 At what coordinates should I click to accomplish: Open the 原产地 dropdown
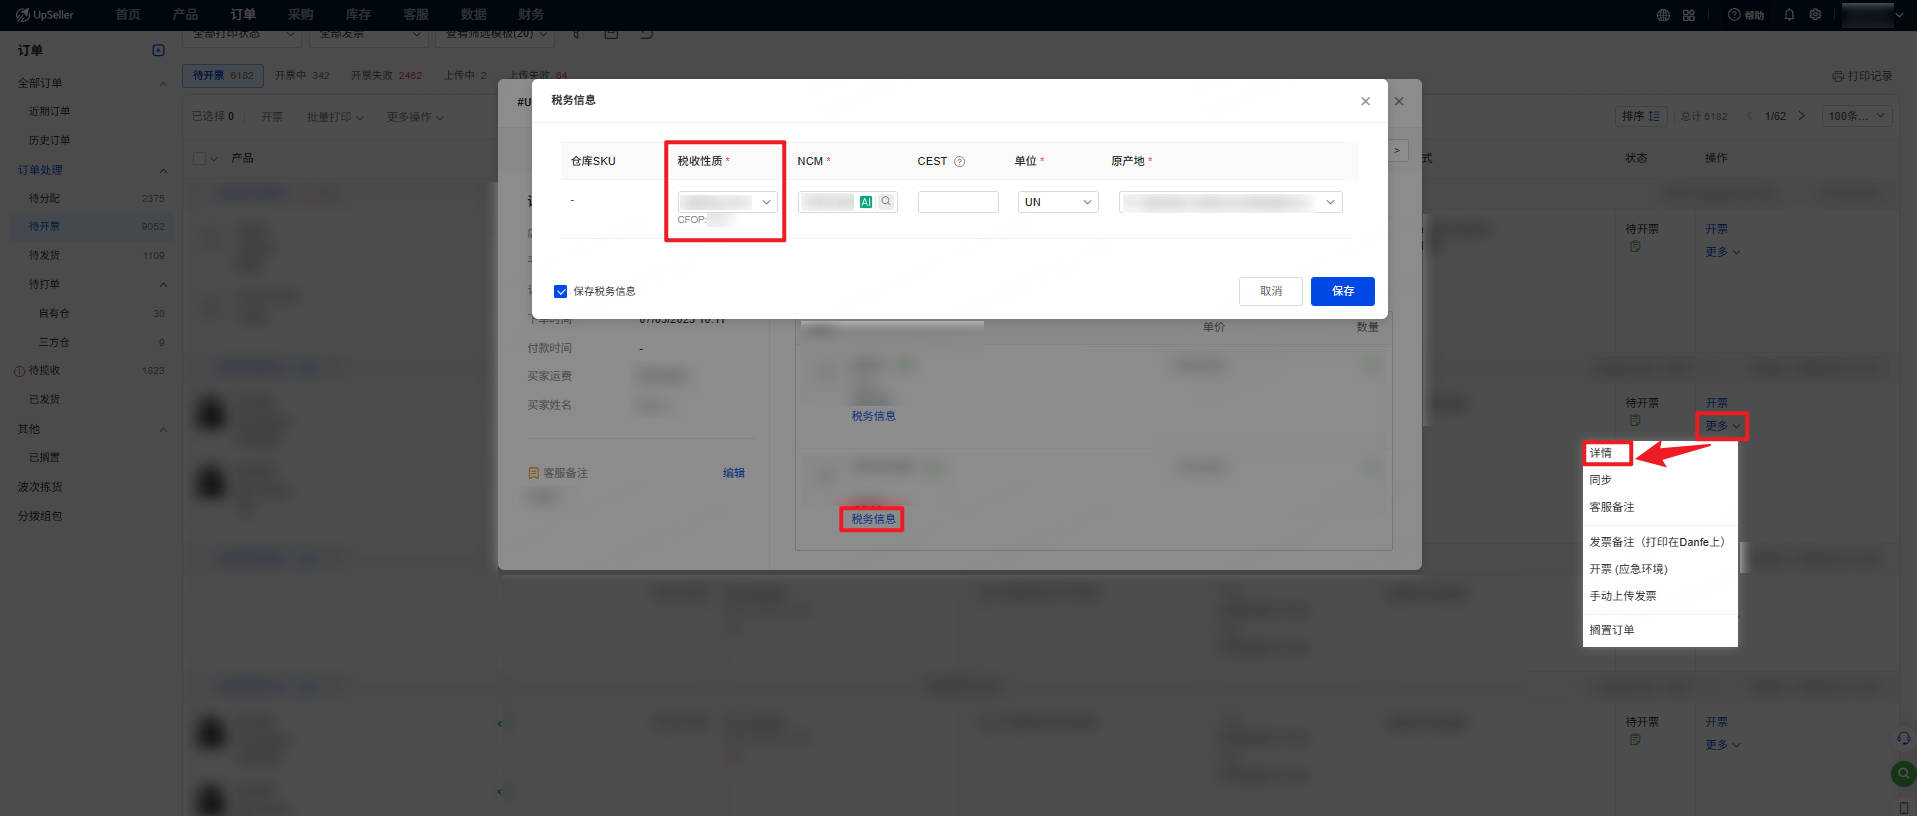pos(1231,202)
